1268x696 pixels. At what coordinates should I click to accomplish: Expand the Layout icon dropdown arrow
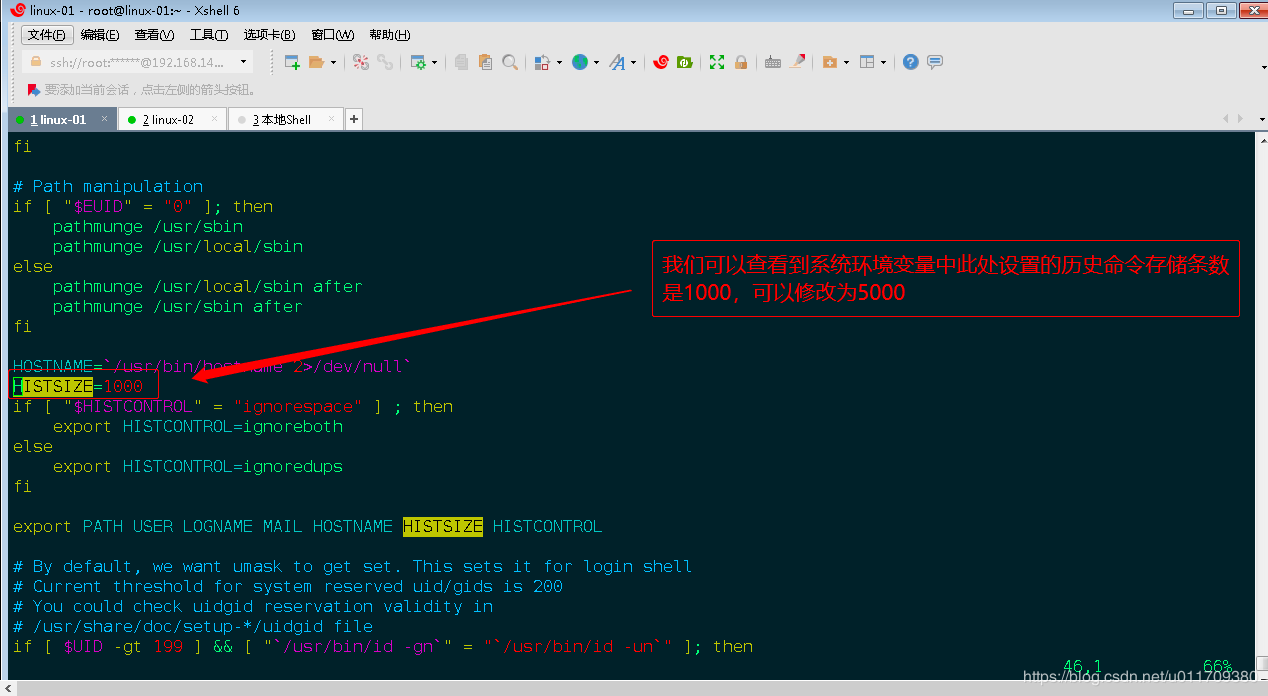(x=884, y=62)
